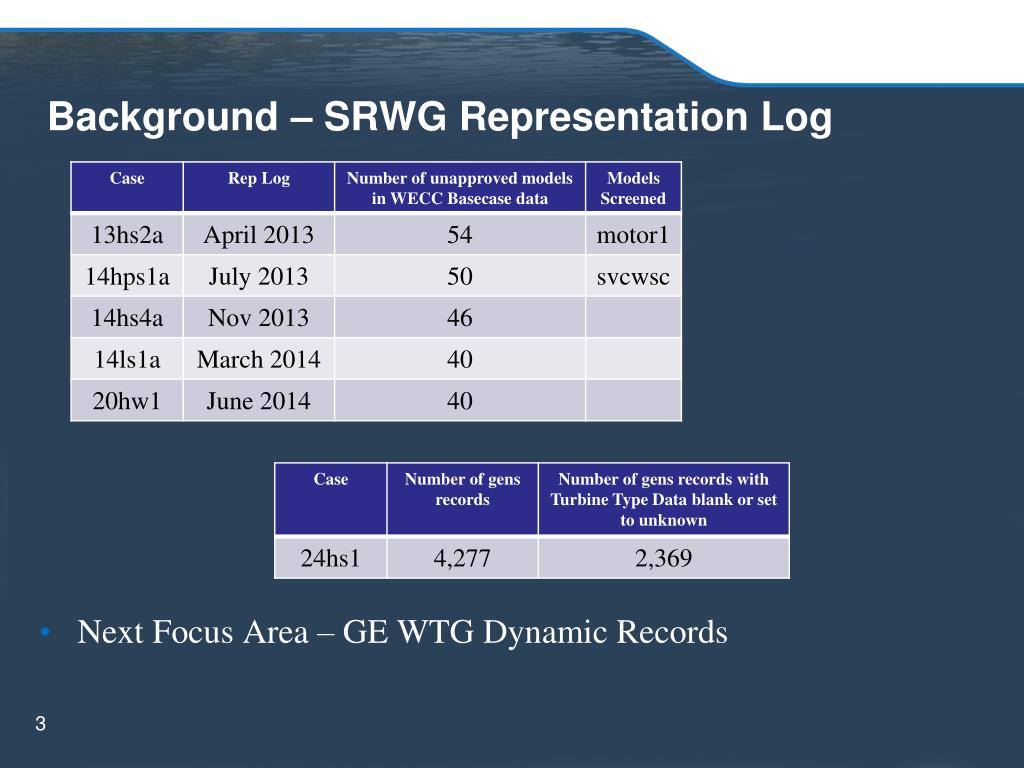Select cell '24hs1'
This screenshot has height=768, width=1024.
(x=330, y=558)
